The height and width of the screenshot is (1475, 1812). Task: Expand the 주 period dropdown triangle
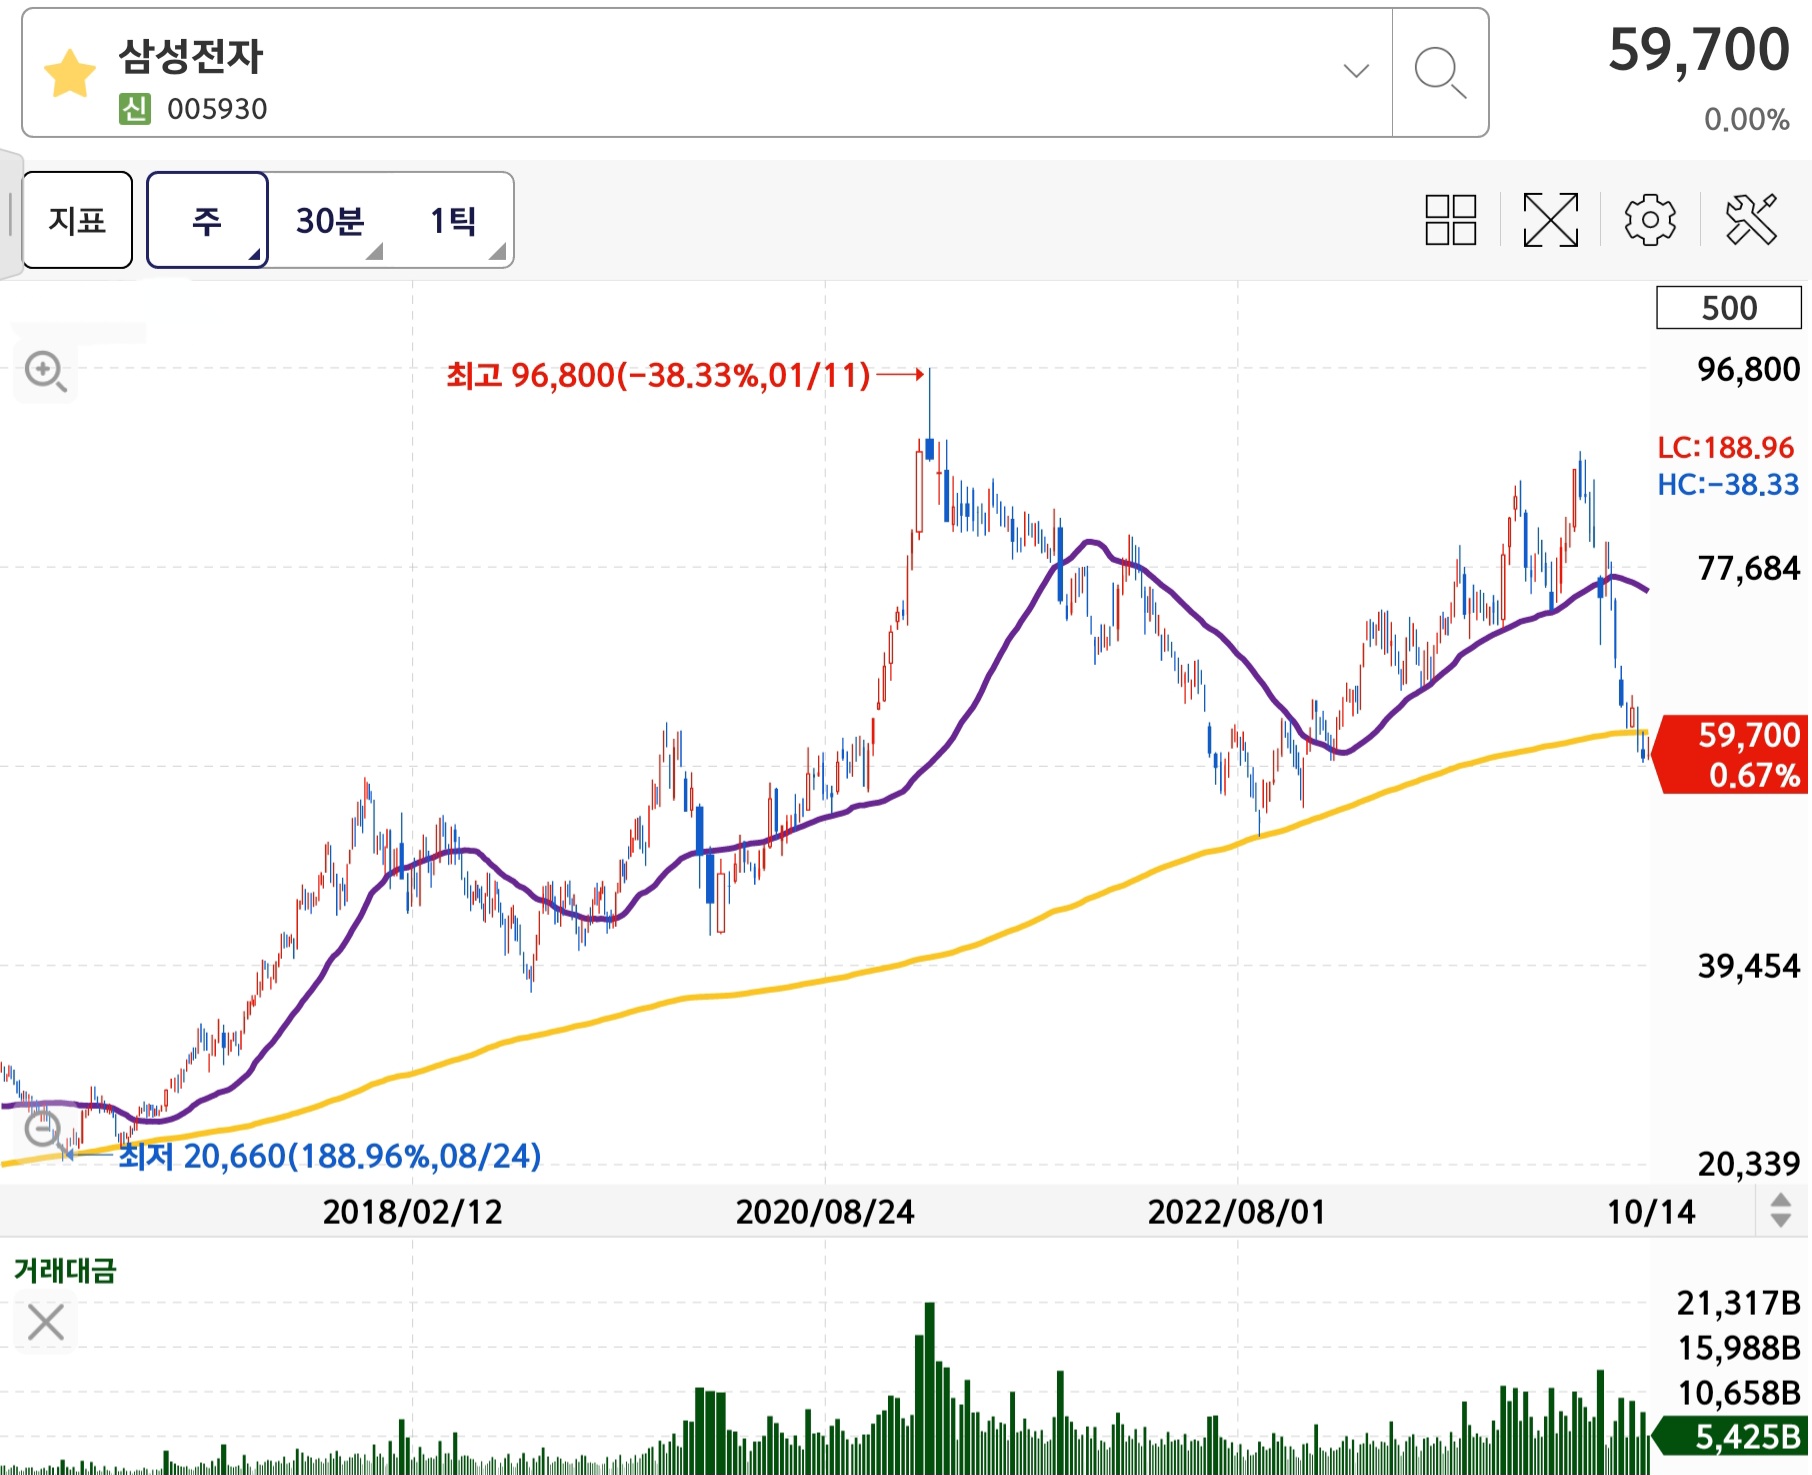click(255, 256)
